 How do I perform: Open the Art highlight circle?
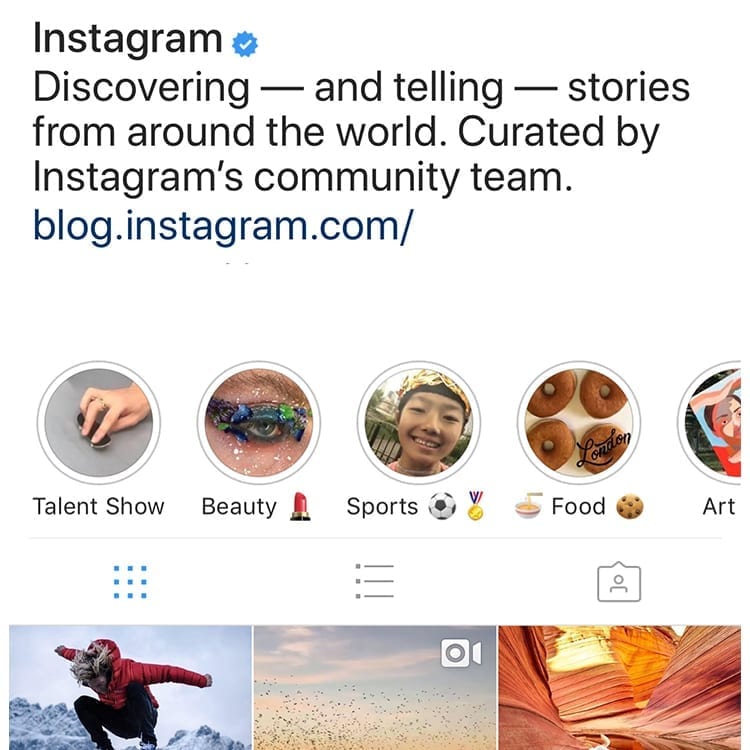710,422
